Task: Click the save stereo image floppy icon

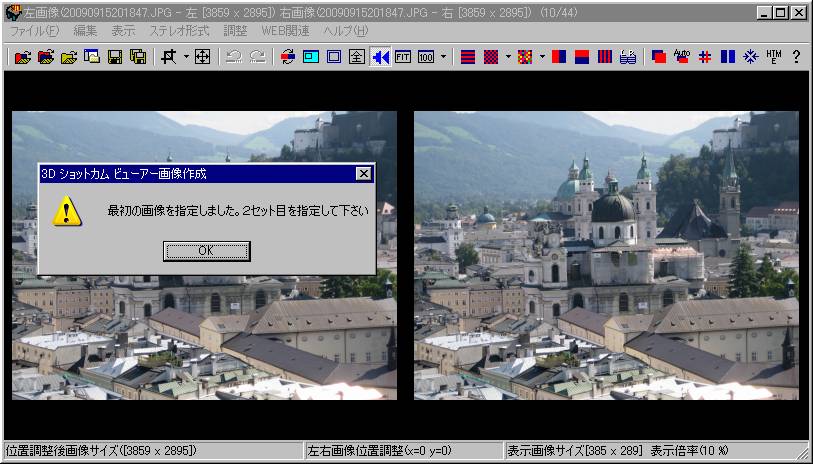Action: [113, 57]
